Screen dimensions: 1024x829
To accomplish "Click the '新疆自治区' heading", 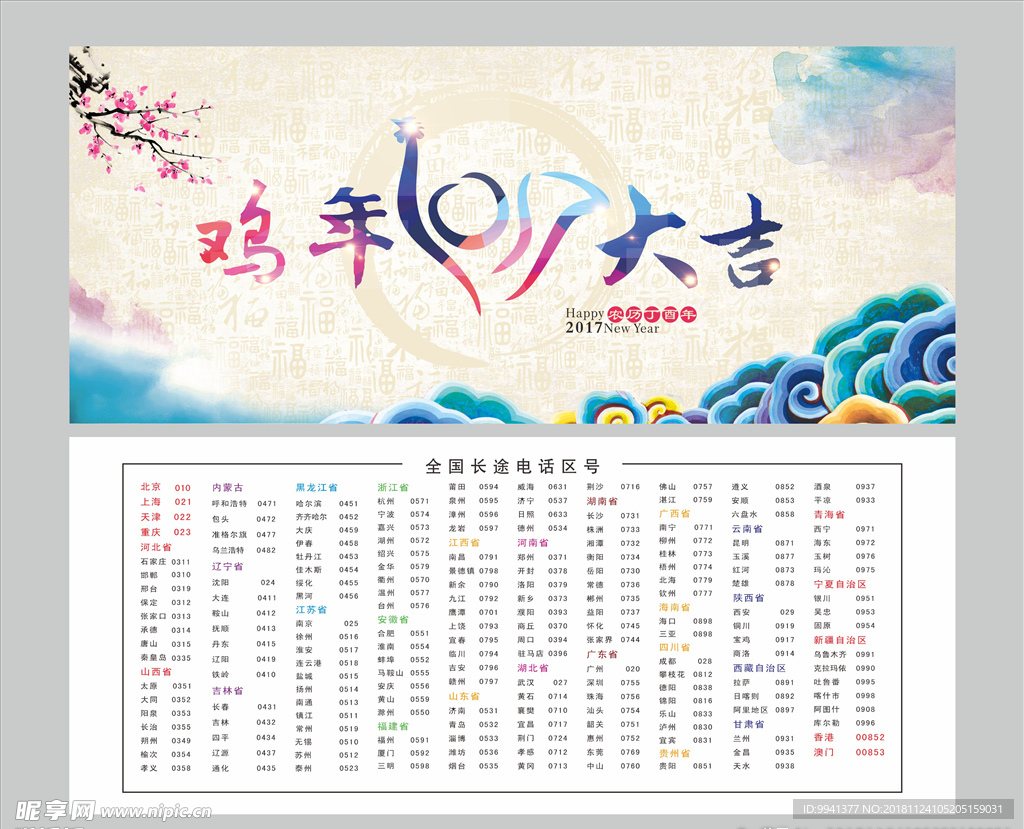I will [x=840, y=640].
